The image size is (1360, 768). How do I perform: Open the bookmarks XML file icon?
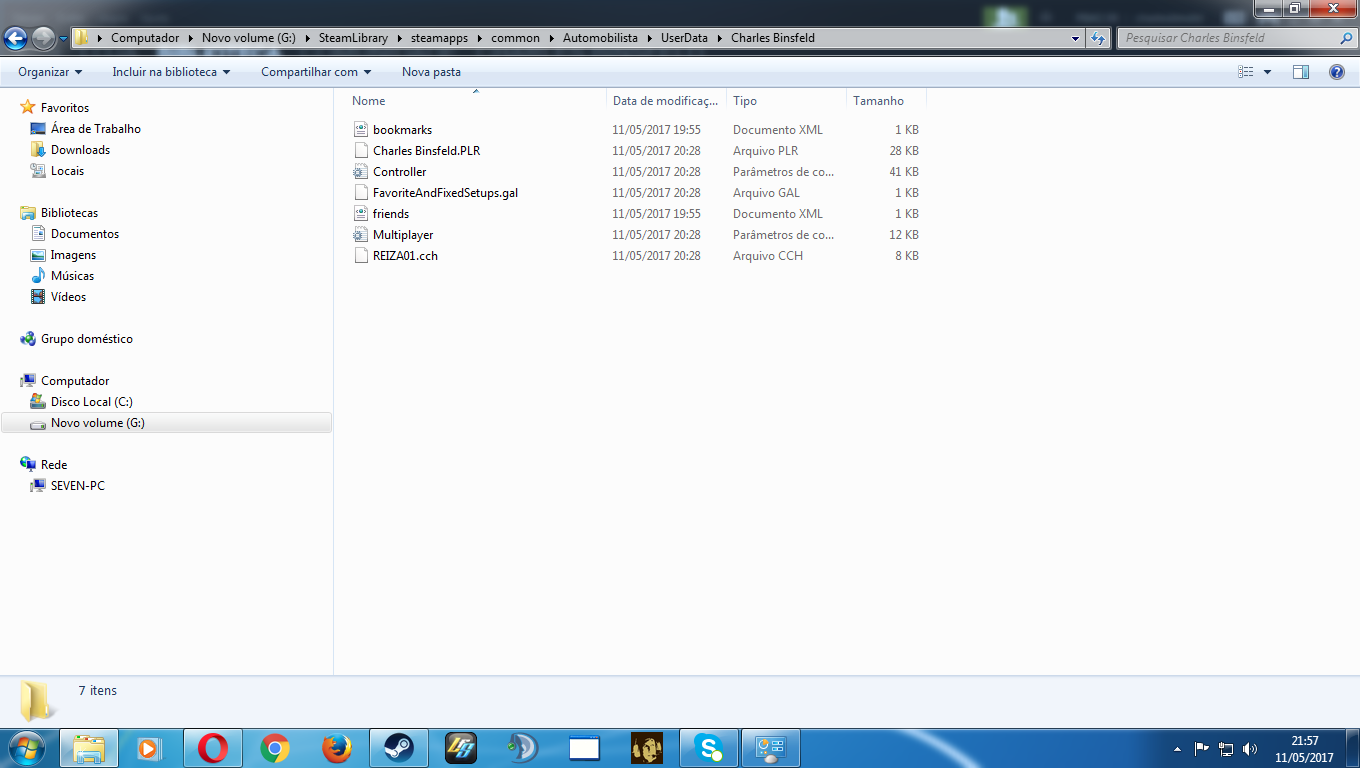[361, 130]
